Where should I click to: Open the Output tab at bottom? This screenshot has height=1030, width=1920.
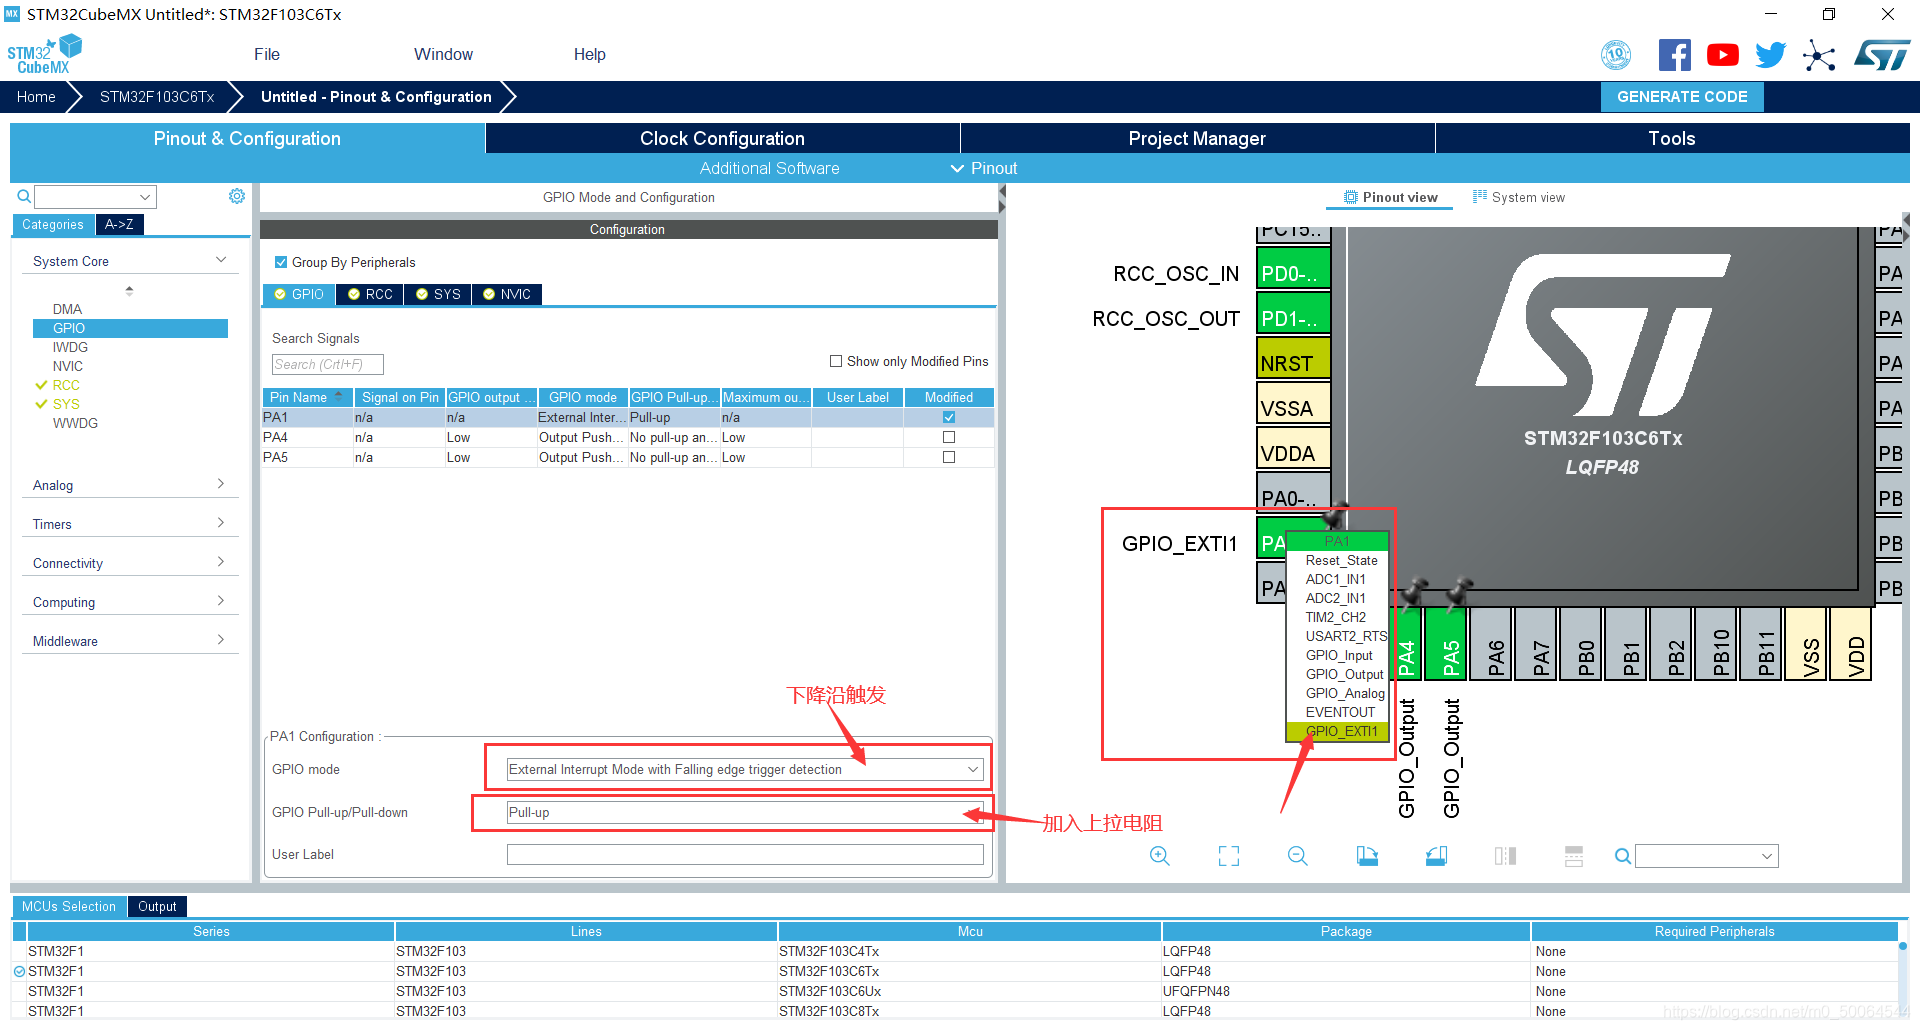(x=157, y=906)
